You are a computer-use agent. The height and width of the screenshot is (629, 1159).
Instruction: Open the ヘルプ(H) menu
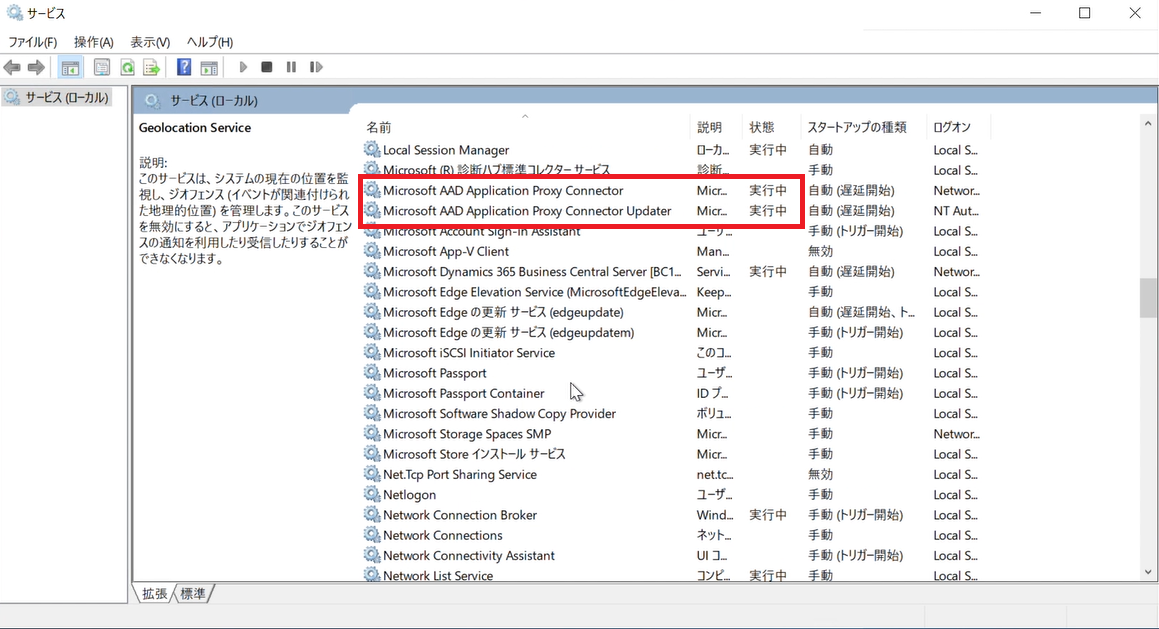tap(210, 42)
